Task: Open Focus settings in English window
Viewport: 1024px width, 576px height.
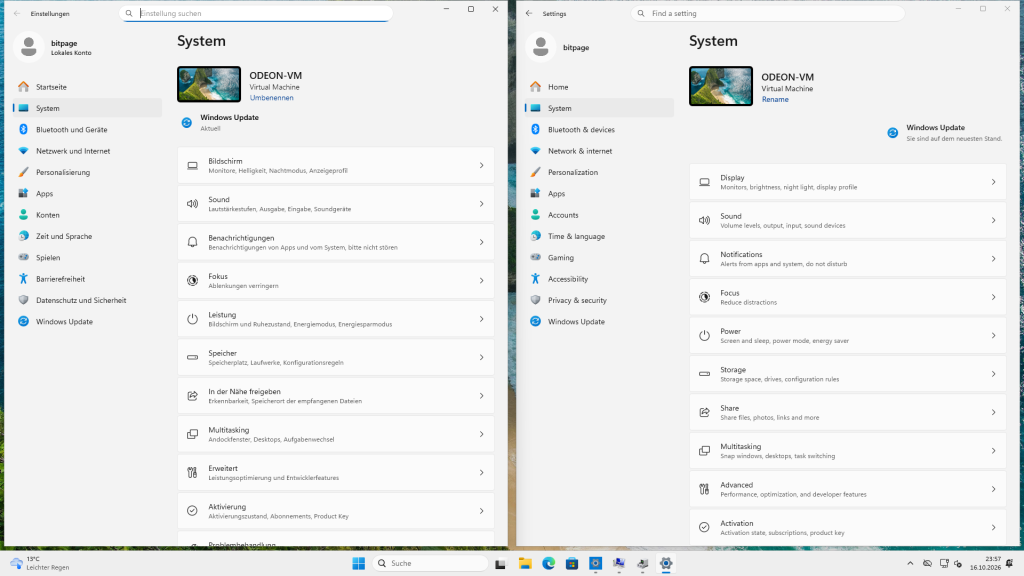Action: [x=848, y=297]
